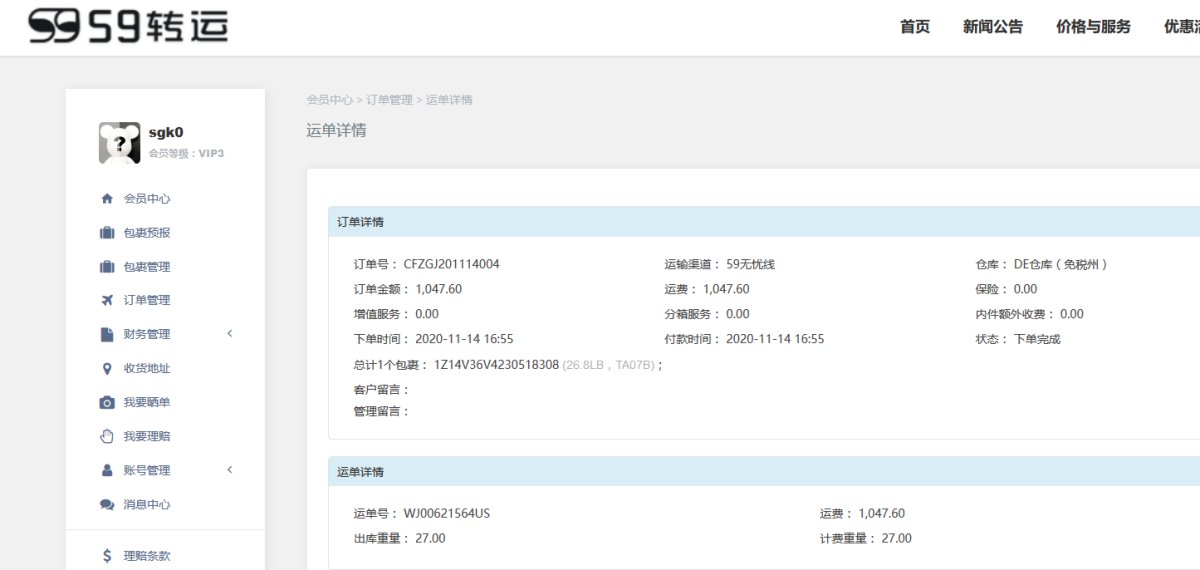1200x570 pixels.
Task: Open 消息中心 in the sidebar
Action: click(147, 504)
